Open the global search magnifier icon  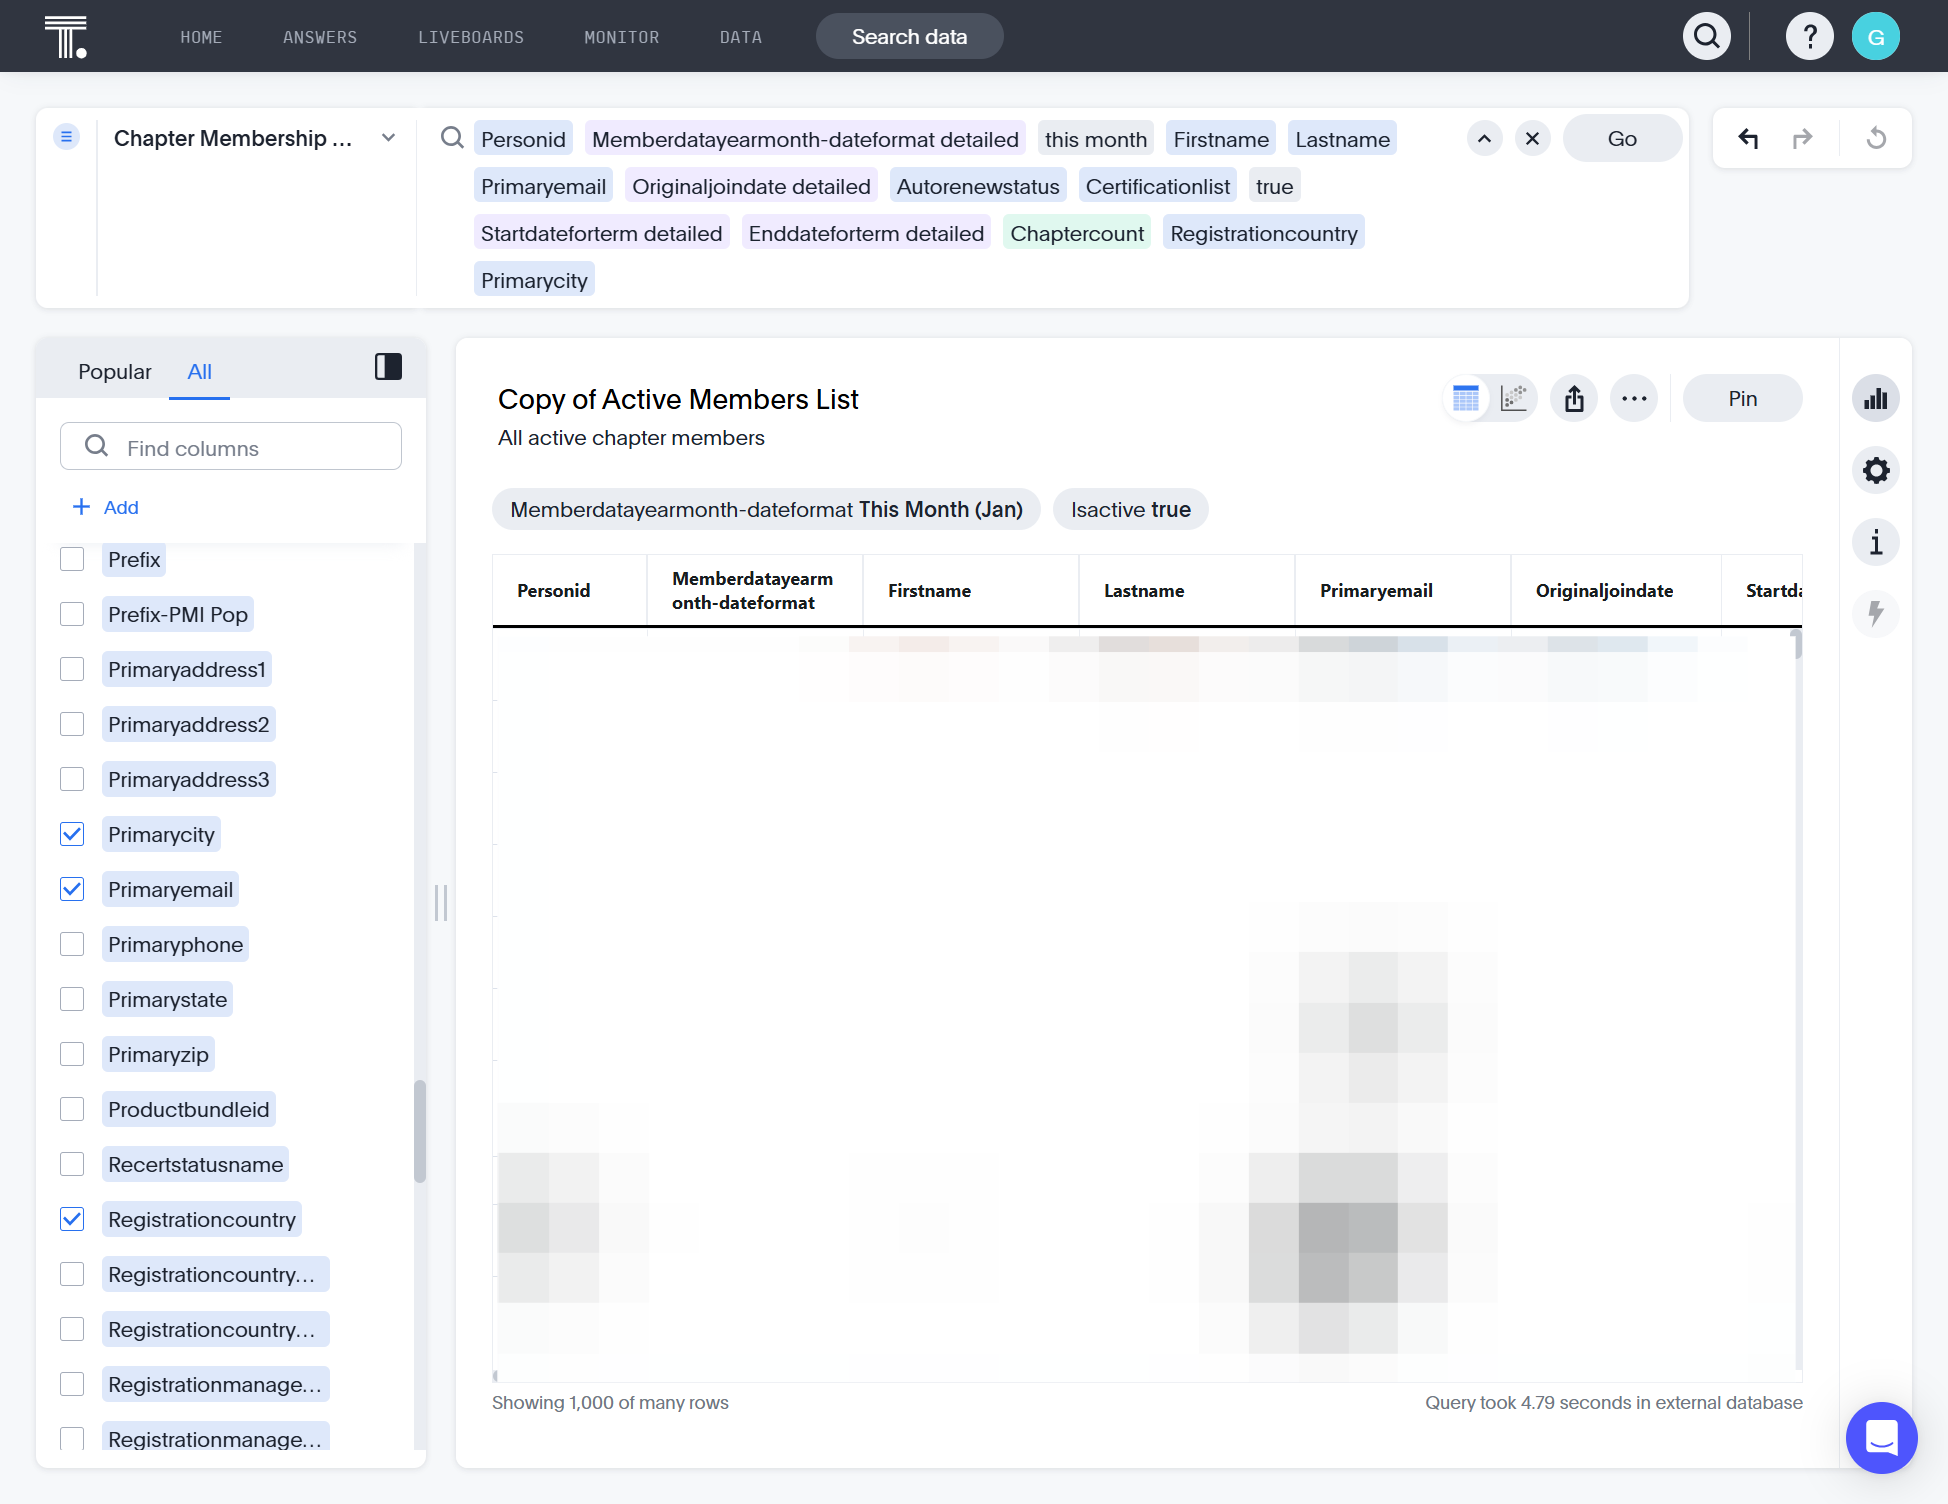1707,37
